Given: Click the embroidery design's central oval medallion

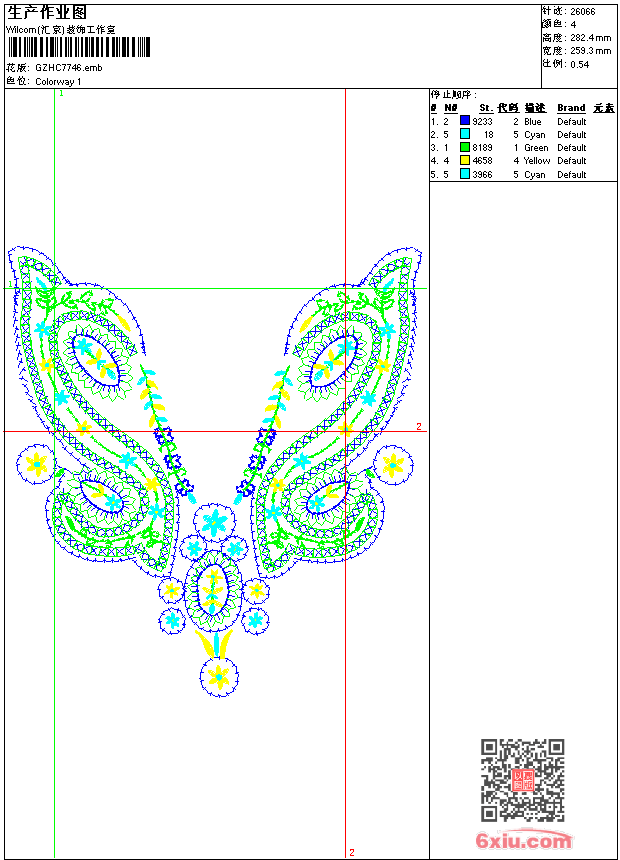Looking at the screenshot, I should 213,590.
